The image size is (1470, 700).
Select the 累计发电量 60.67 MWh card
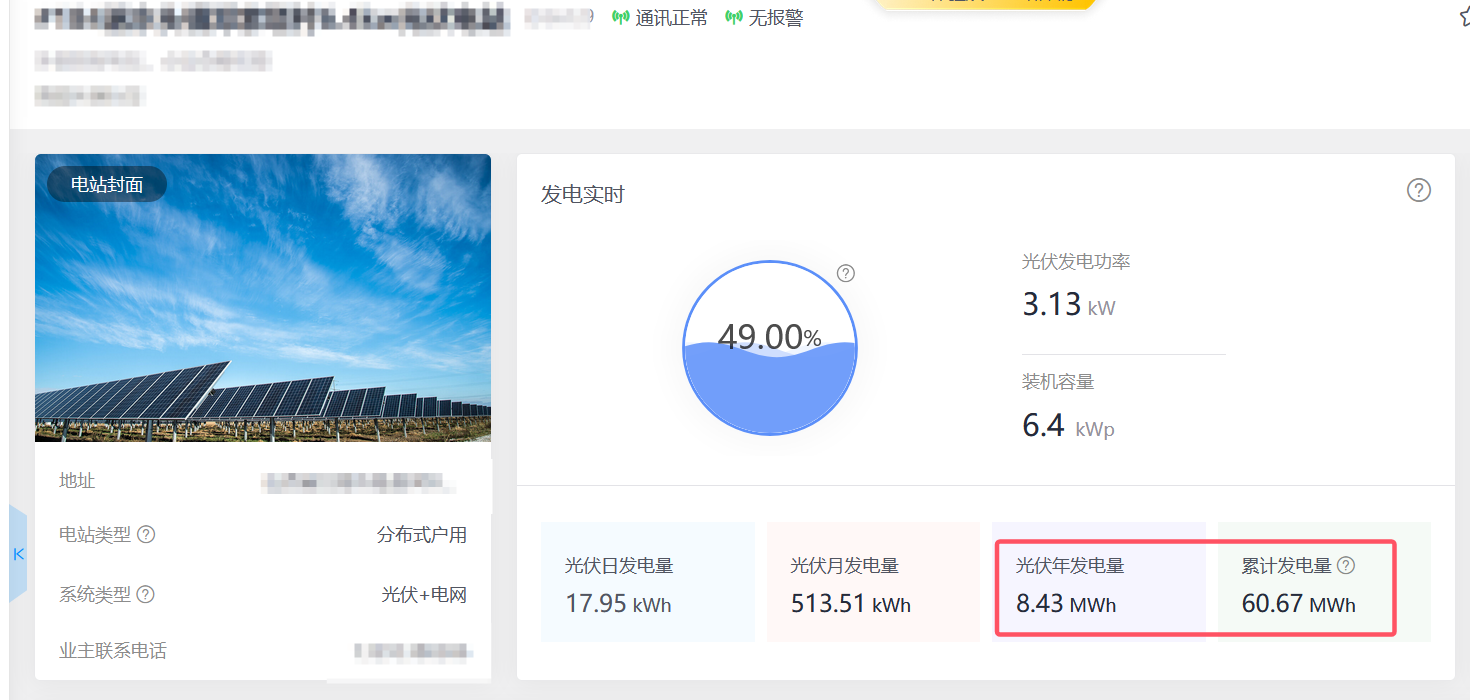click(x=1322, y=581)
